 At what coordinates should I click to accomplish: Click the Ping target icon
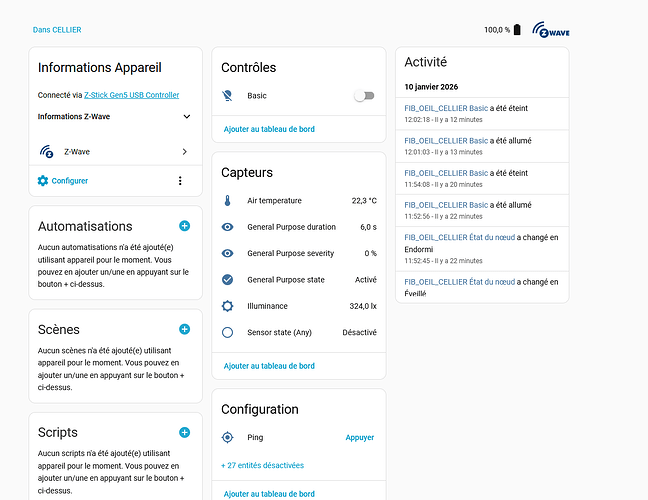click(227, 437)
